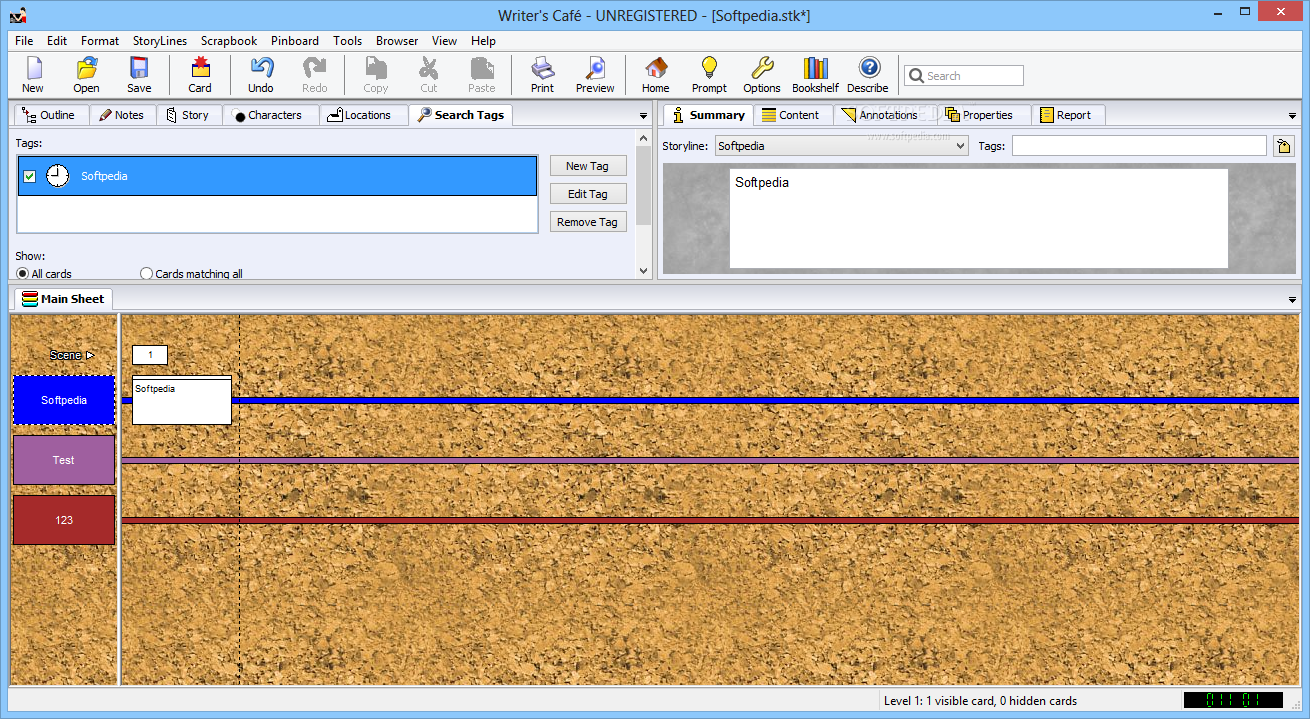Select the red 123 storyline label
Viewport: 1310px width, 719px height.
pyautogui.click(x=64, y=520)
